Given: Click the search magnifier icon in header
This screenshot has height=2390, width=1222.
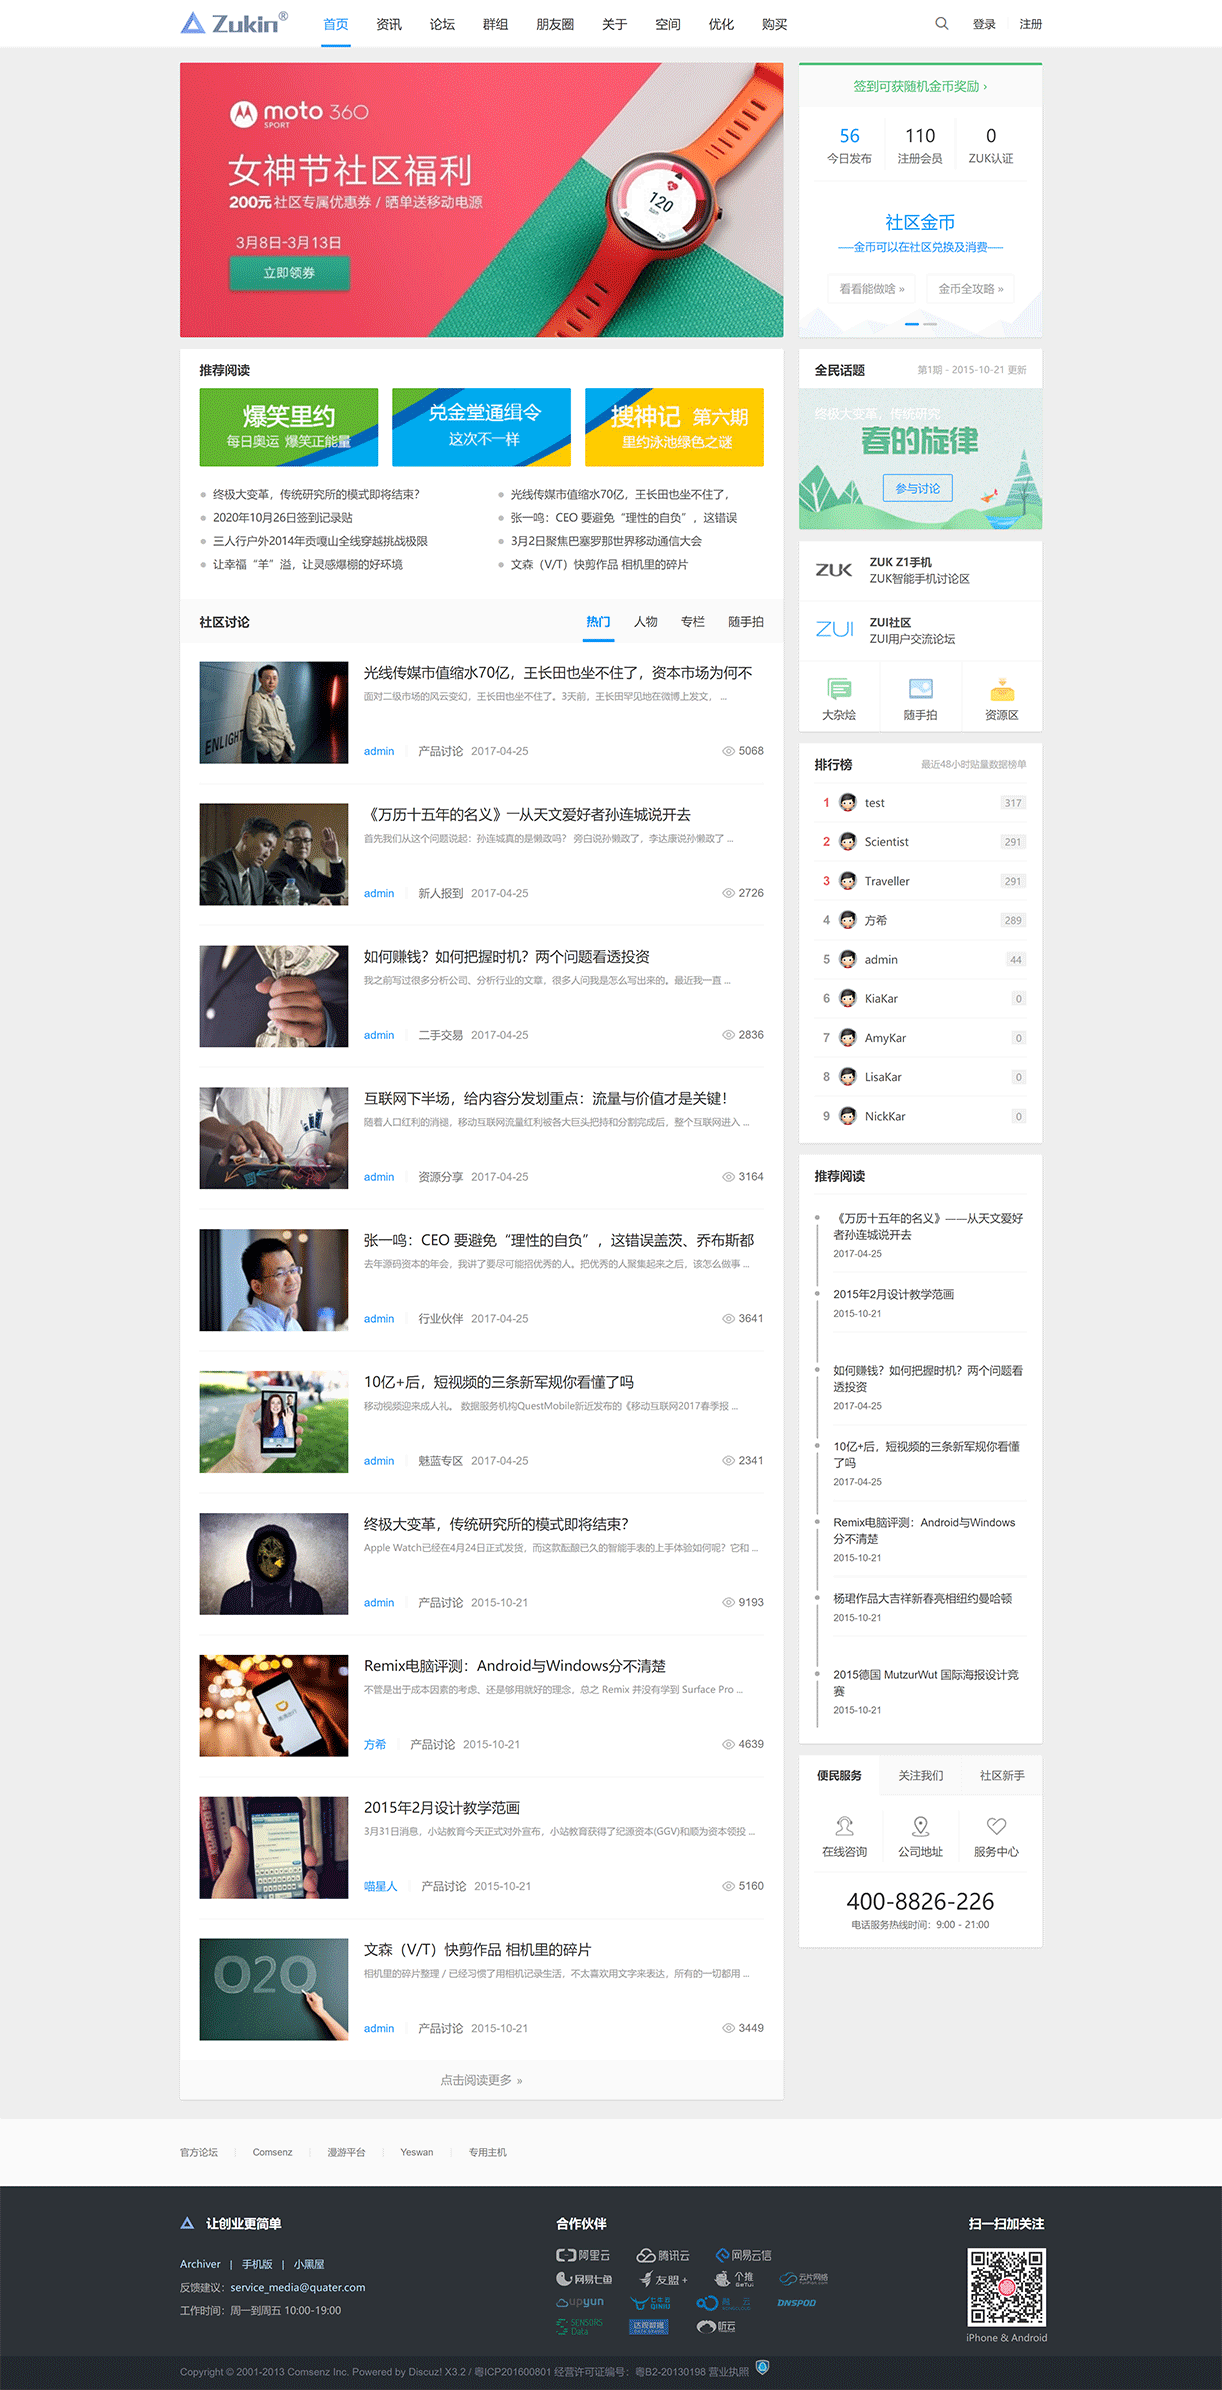Looking at the screenshot, I should 941,23.
